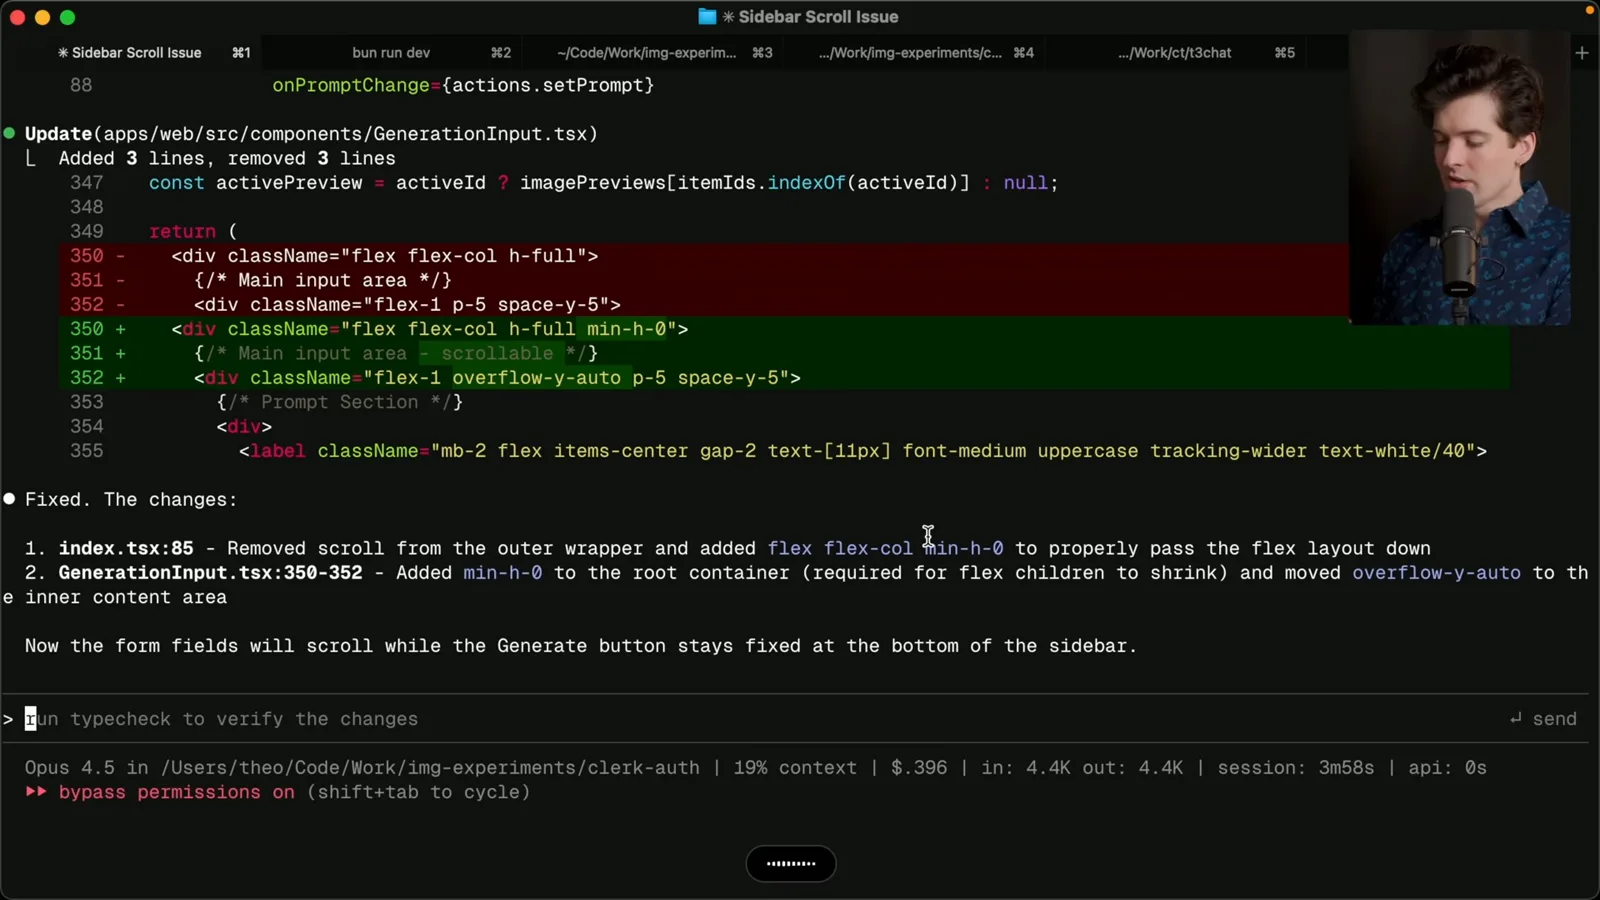1600x900 pixels.
Task: Click line 347 const activePreview code
Action: coord(603,183)
